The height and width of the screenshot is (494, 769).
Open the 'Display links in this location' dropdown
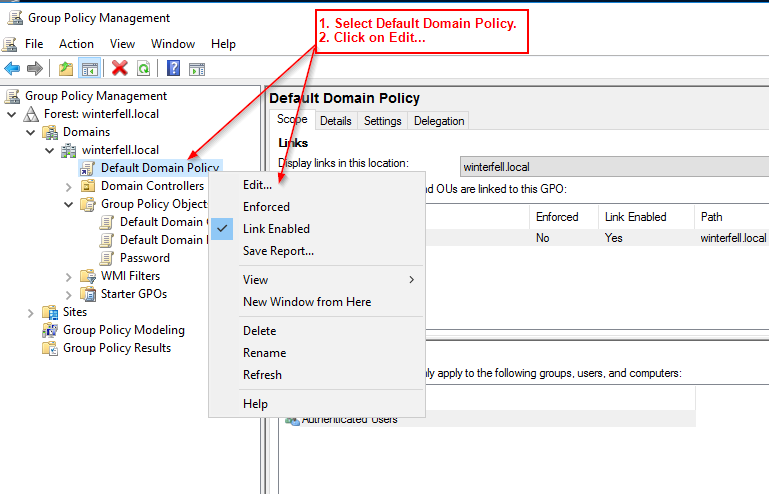[614, 167]
